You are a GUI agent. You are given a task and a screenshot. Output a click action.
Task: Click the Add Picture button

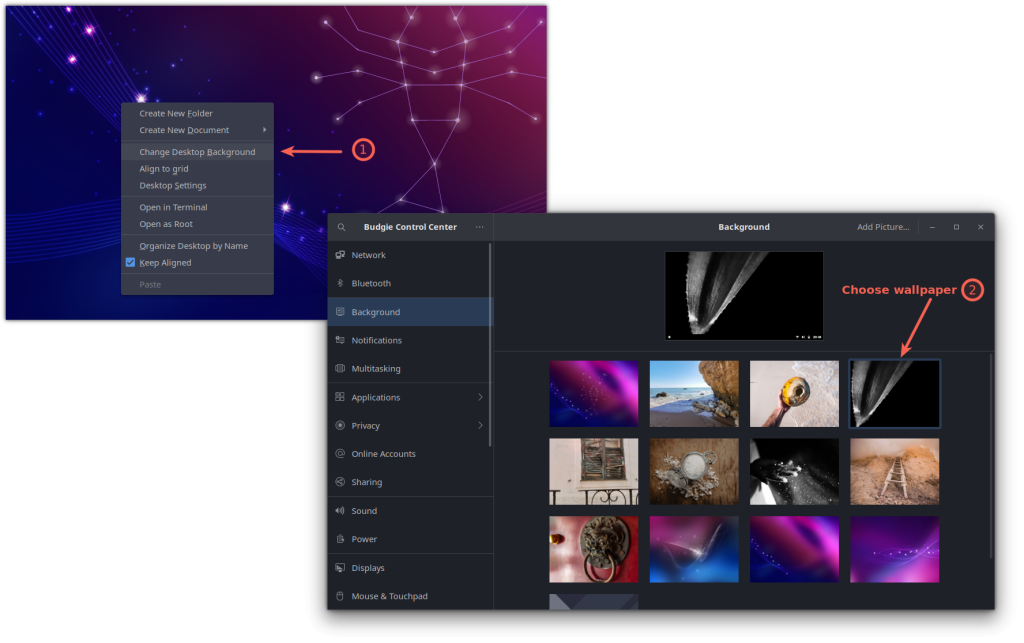tap(883, 227)
